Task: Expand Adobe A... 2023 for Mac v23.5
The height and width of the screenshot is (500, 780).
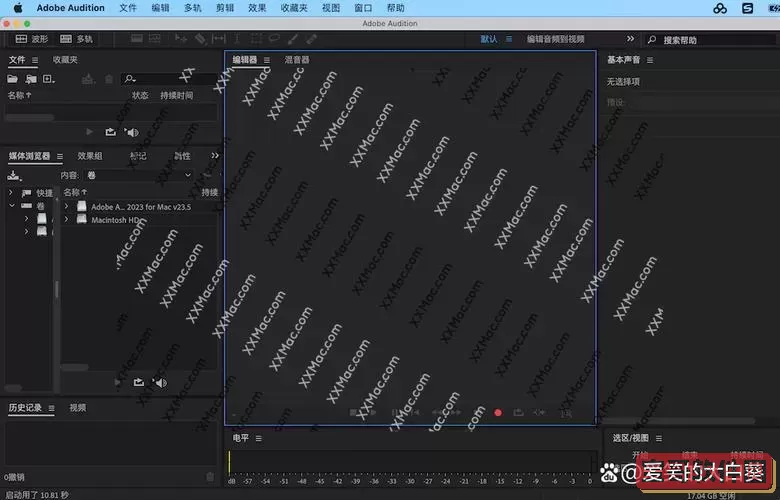Action: [x=67, y=206]
